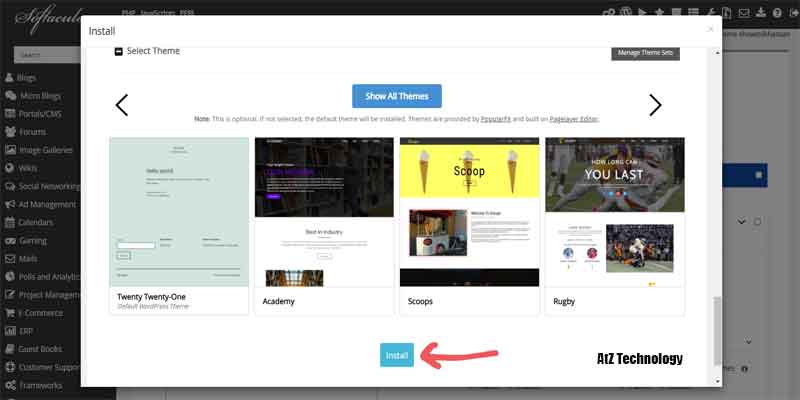This screenshot has width=800, height=400.
Task: Click the Softaculous logo
Action: point(47,19)
